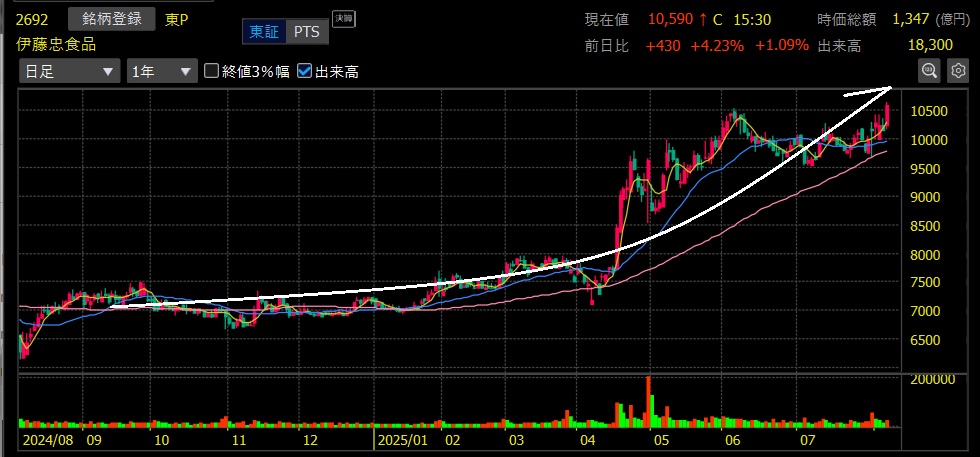Click the tallest volume bar in late April
980x457 pixels.
click(x=648, y=400)
